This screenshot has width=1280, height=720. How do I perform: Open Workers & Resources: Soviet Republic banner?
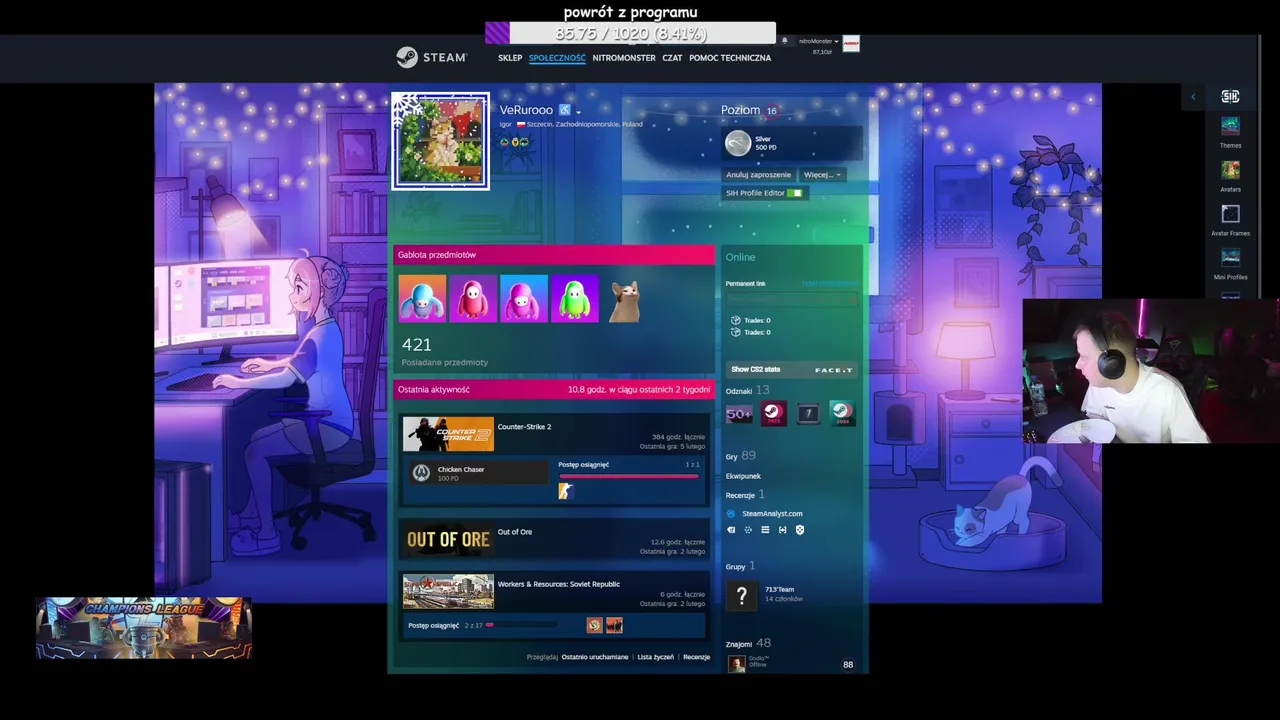pos(448,591)
